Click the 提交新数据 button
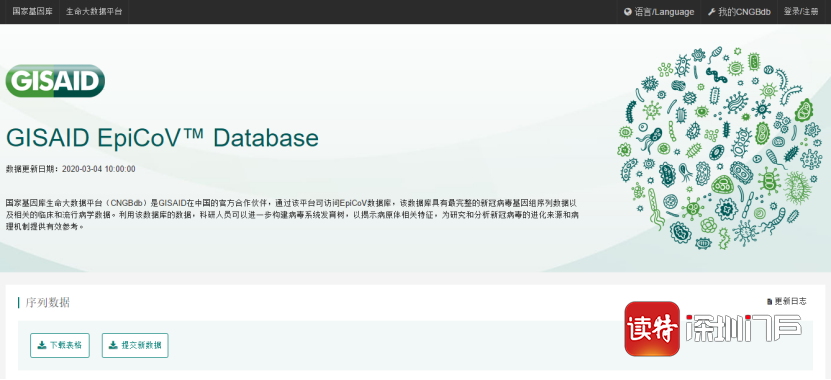The image size is (831, 380). 135,346
